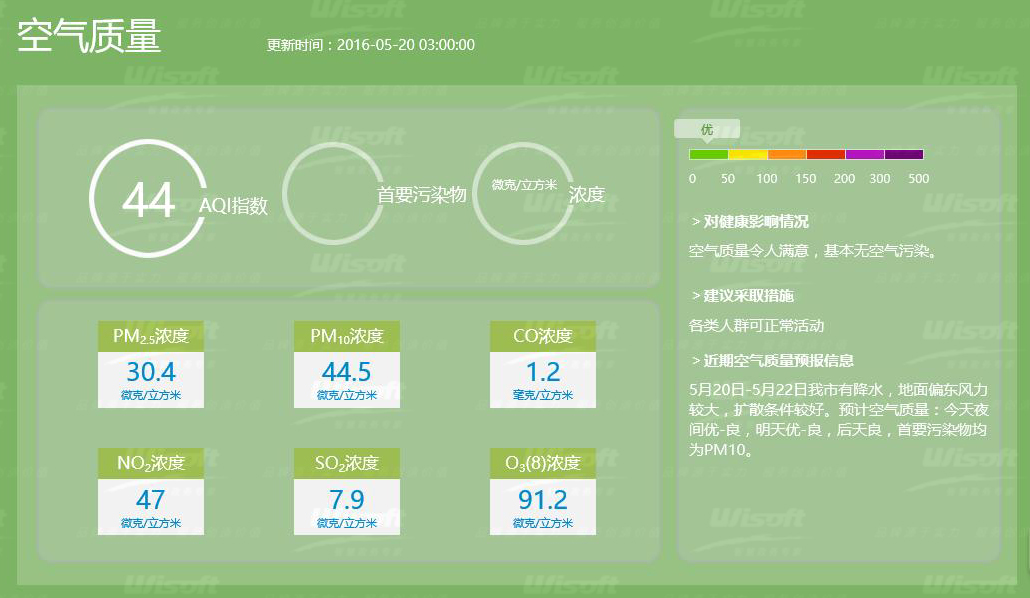The height and width of the screenshot is (598, 1030).
Task: Select the CO concentration tile
Action: pyautogui.click(x=543, y=365)
